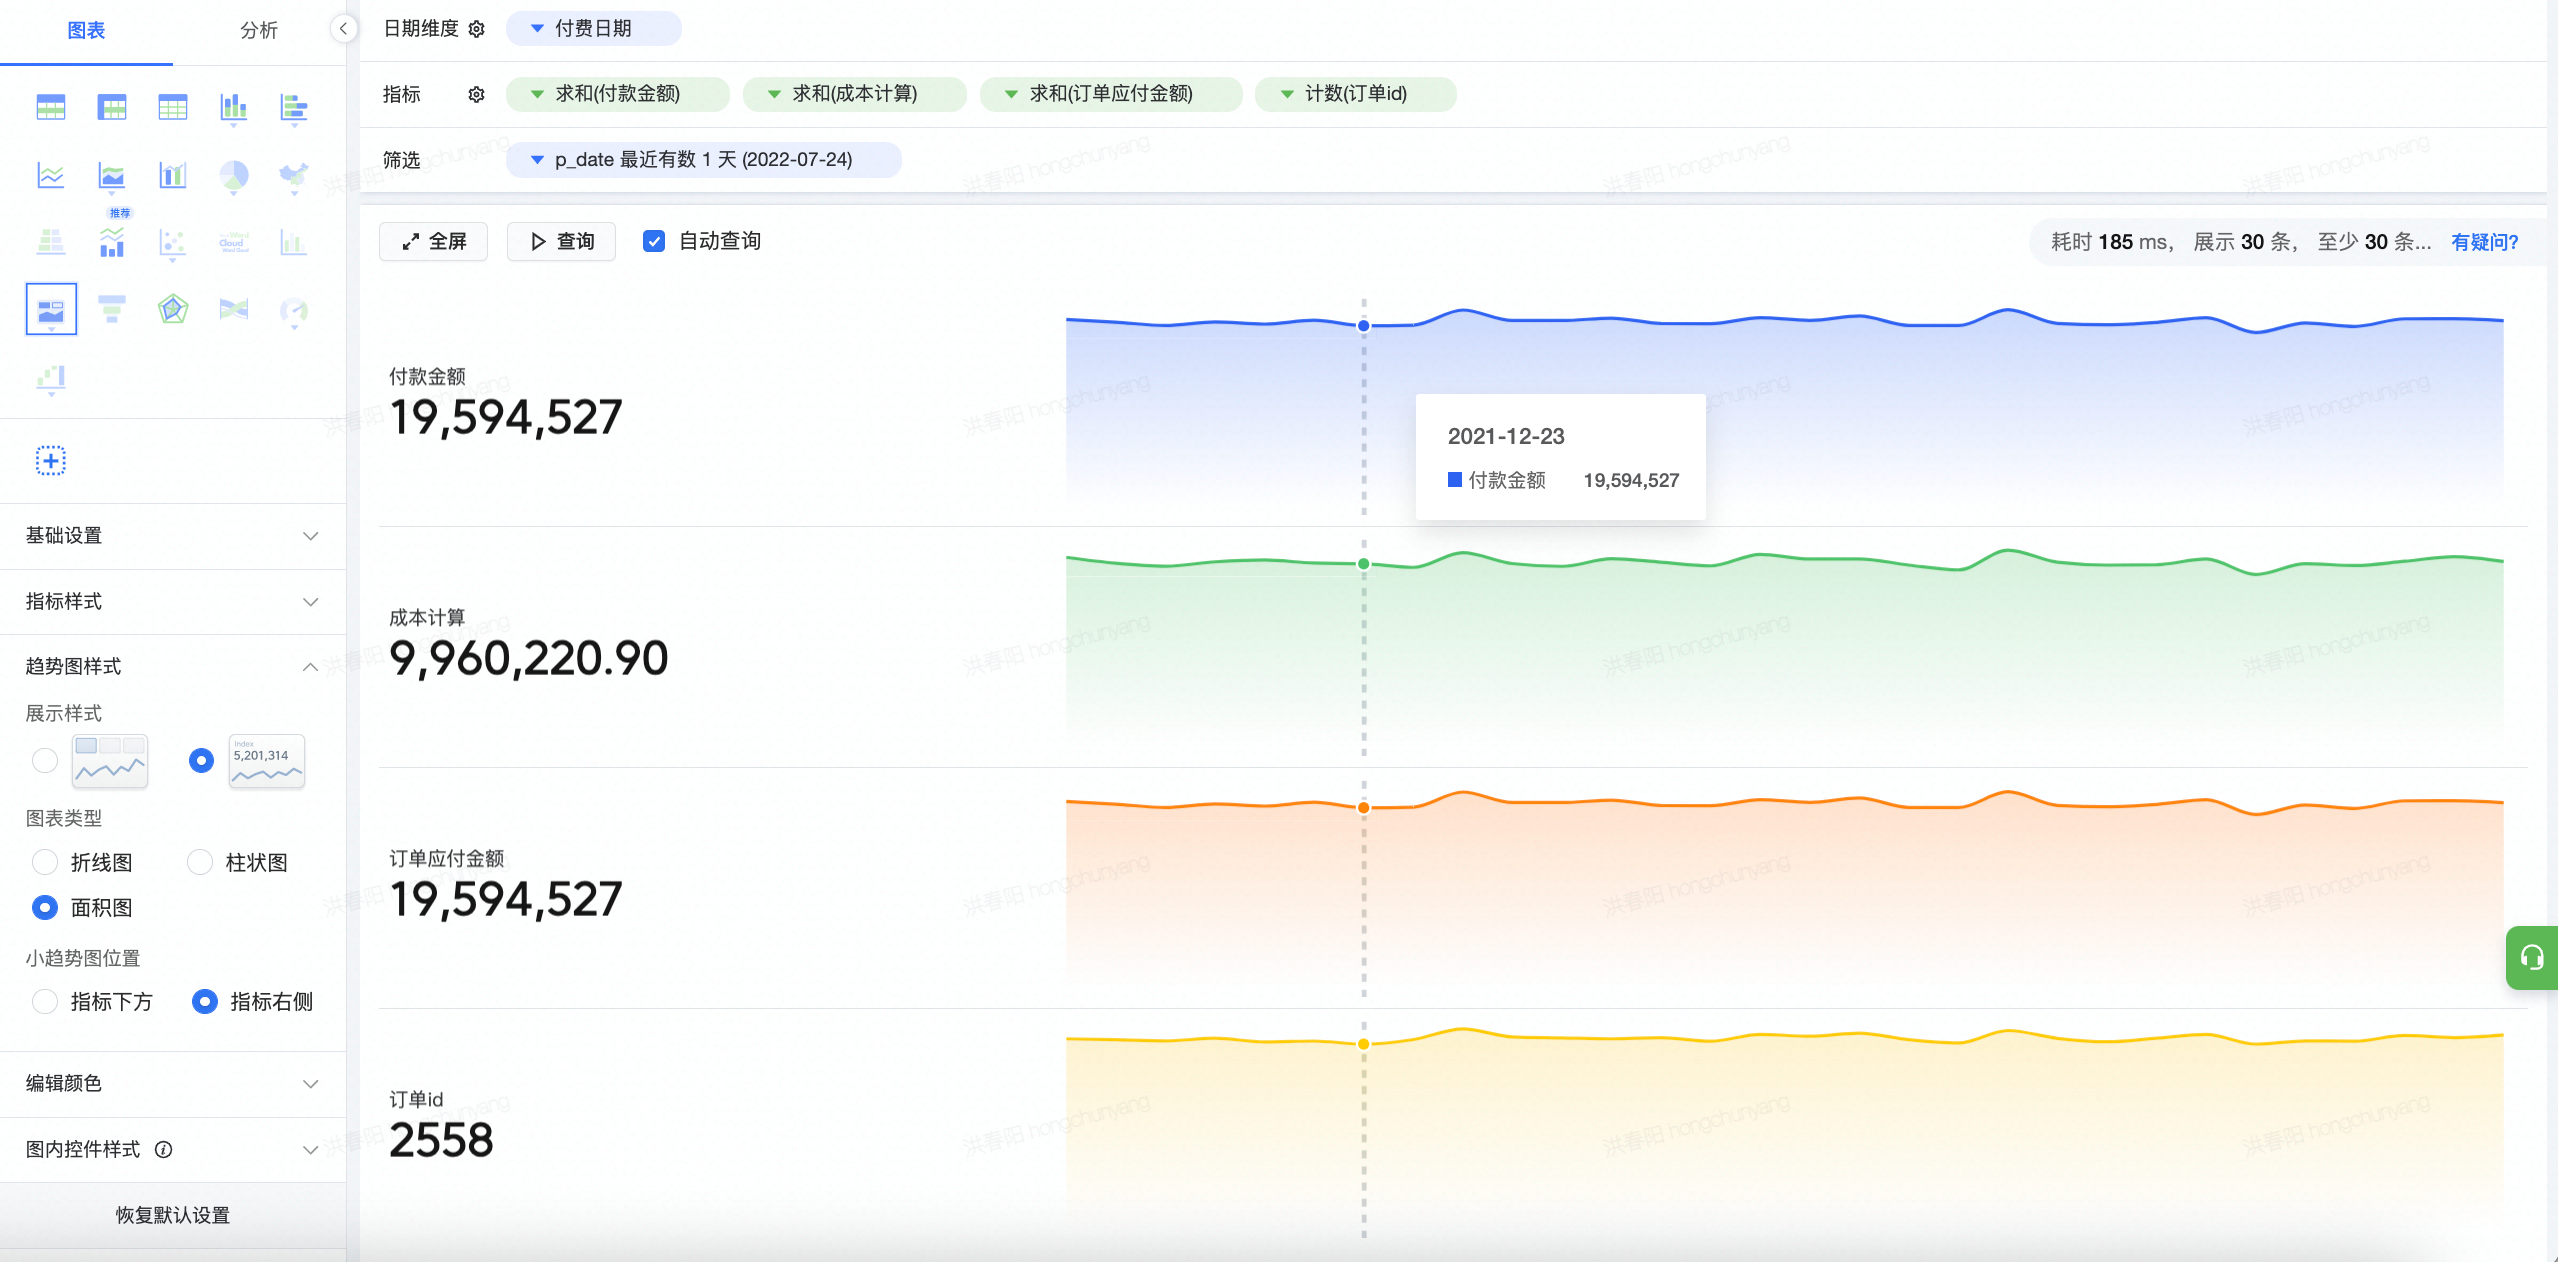
Task: Click the 恢复默认设置 button
Action: coord(173,1215)
